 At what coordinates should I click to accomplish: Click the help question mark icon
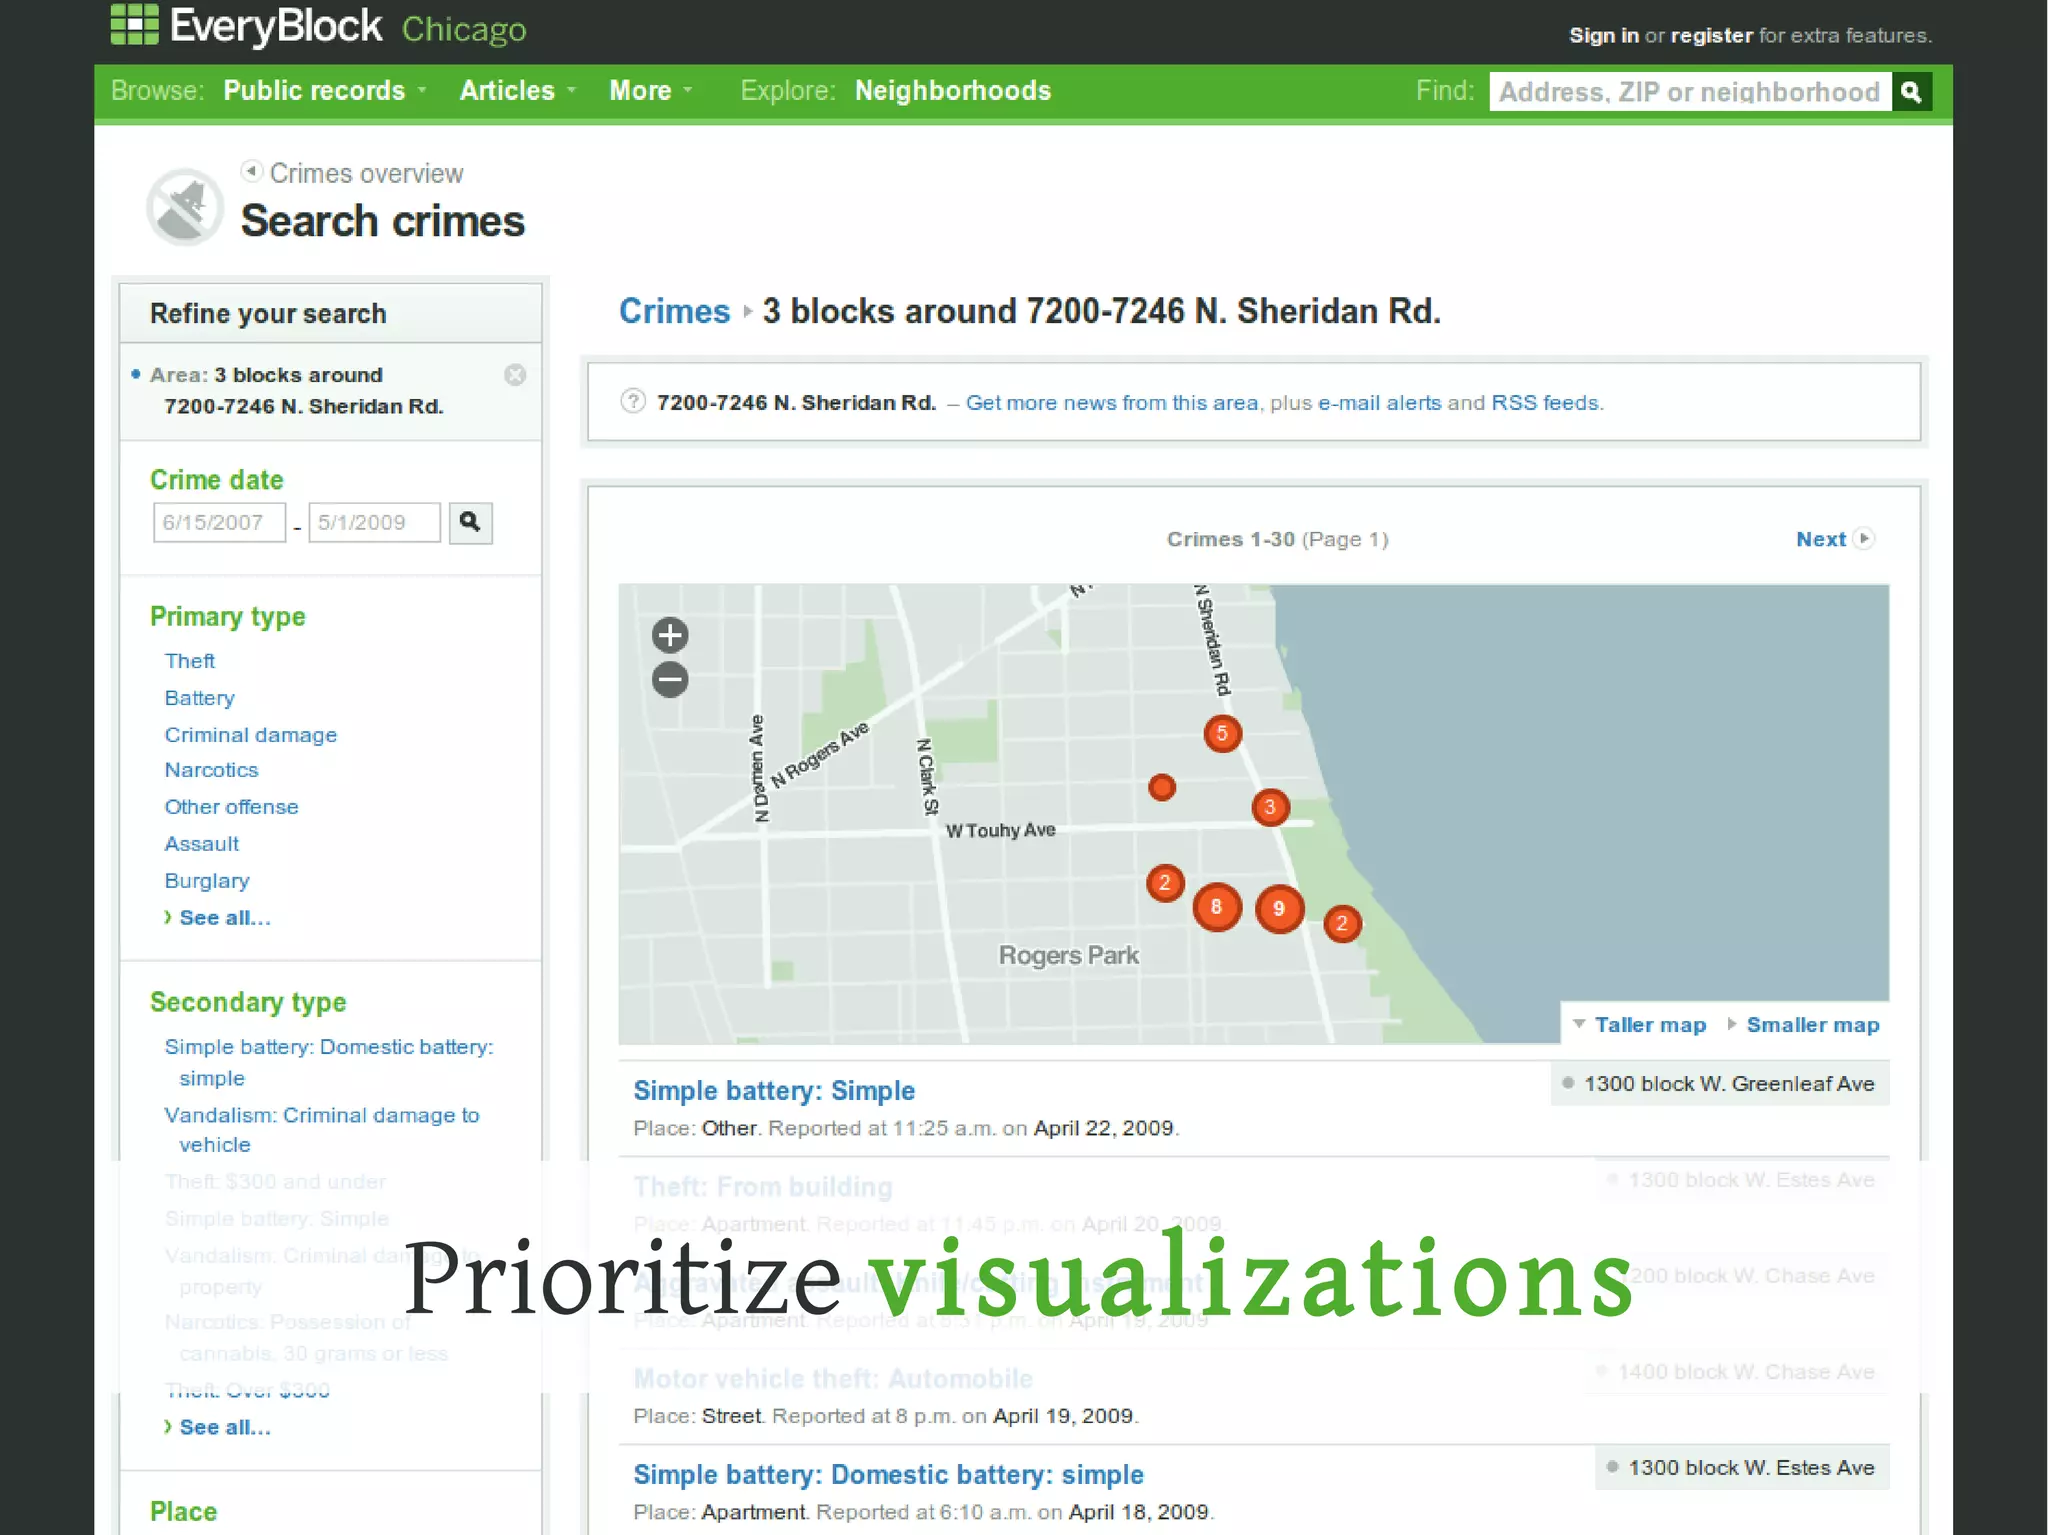[633, 402]
